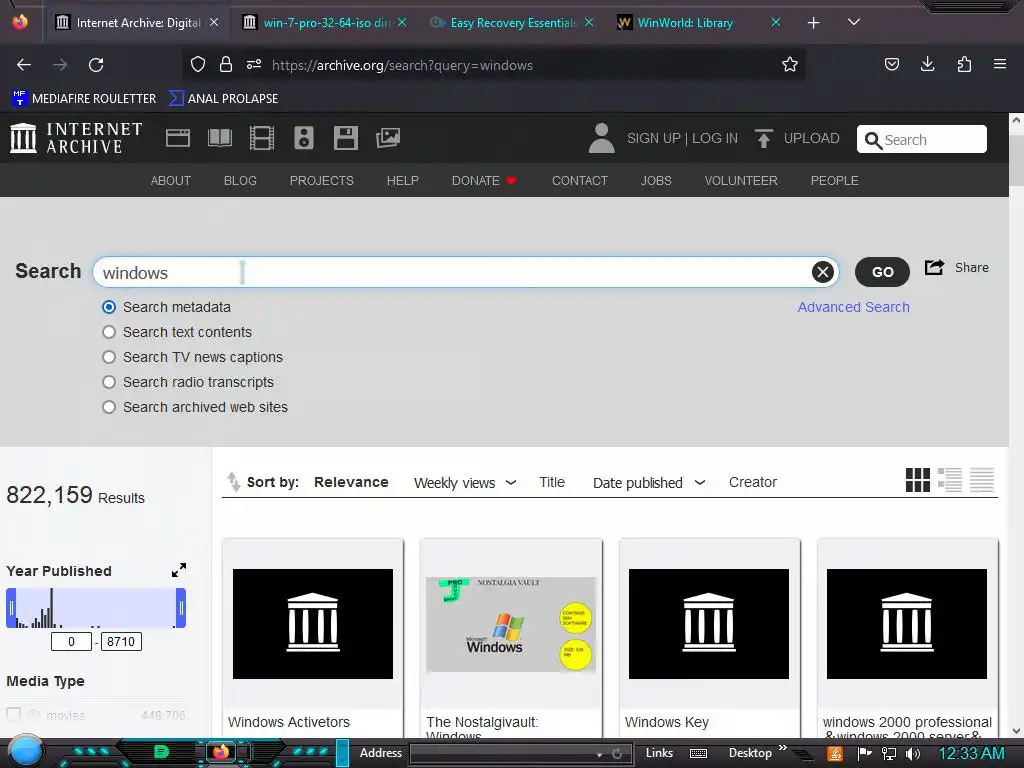The width and height of the screenshot is (1024, 768).
Task: Expand the Year Published histogram
Action: 179,570
